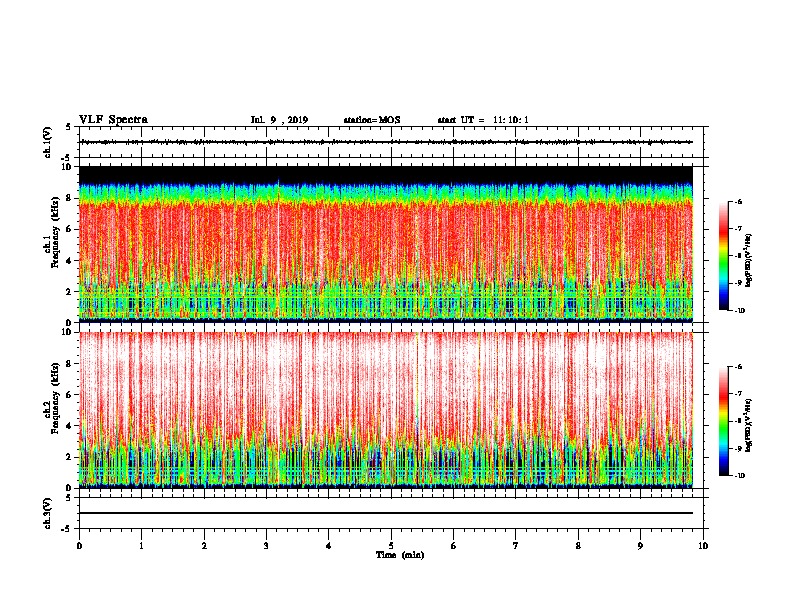Click time axis tick label "1"
This screenshot has width=792, height=612.
(x=141, y=546)
